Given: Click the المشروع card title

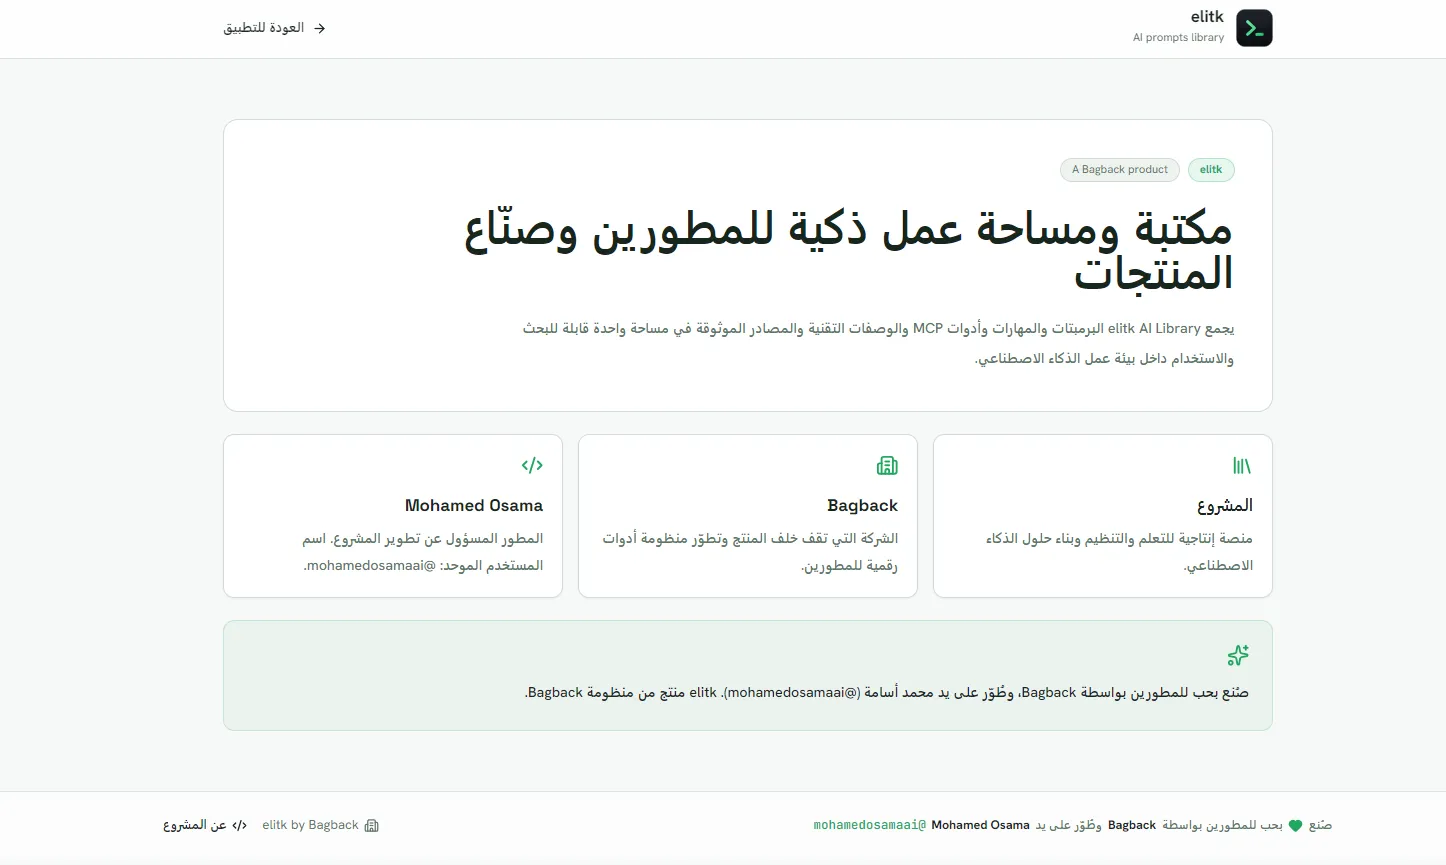Looking at the screenshot, I should (x=1225, y=506).
